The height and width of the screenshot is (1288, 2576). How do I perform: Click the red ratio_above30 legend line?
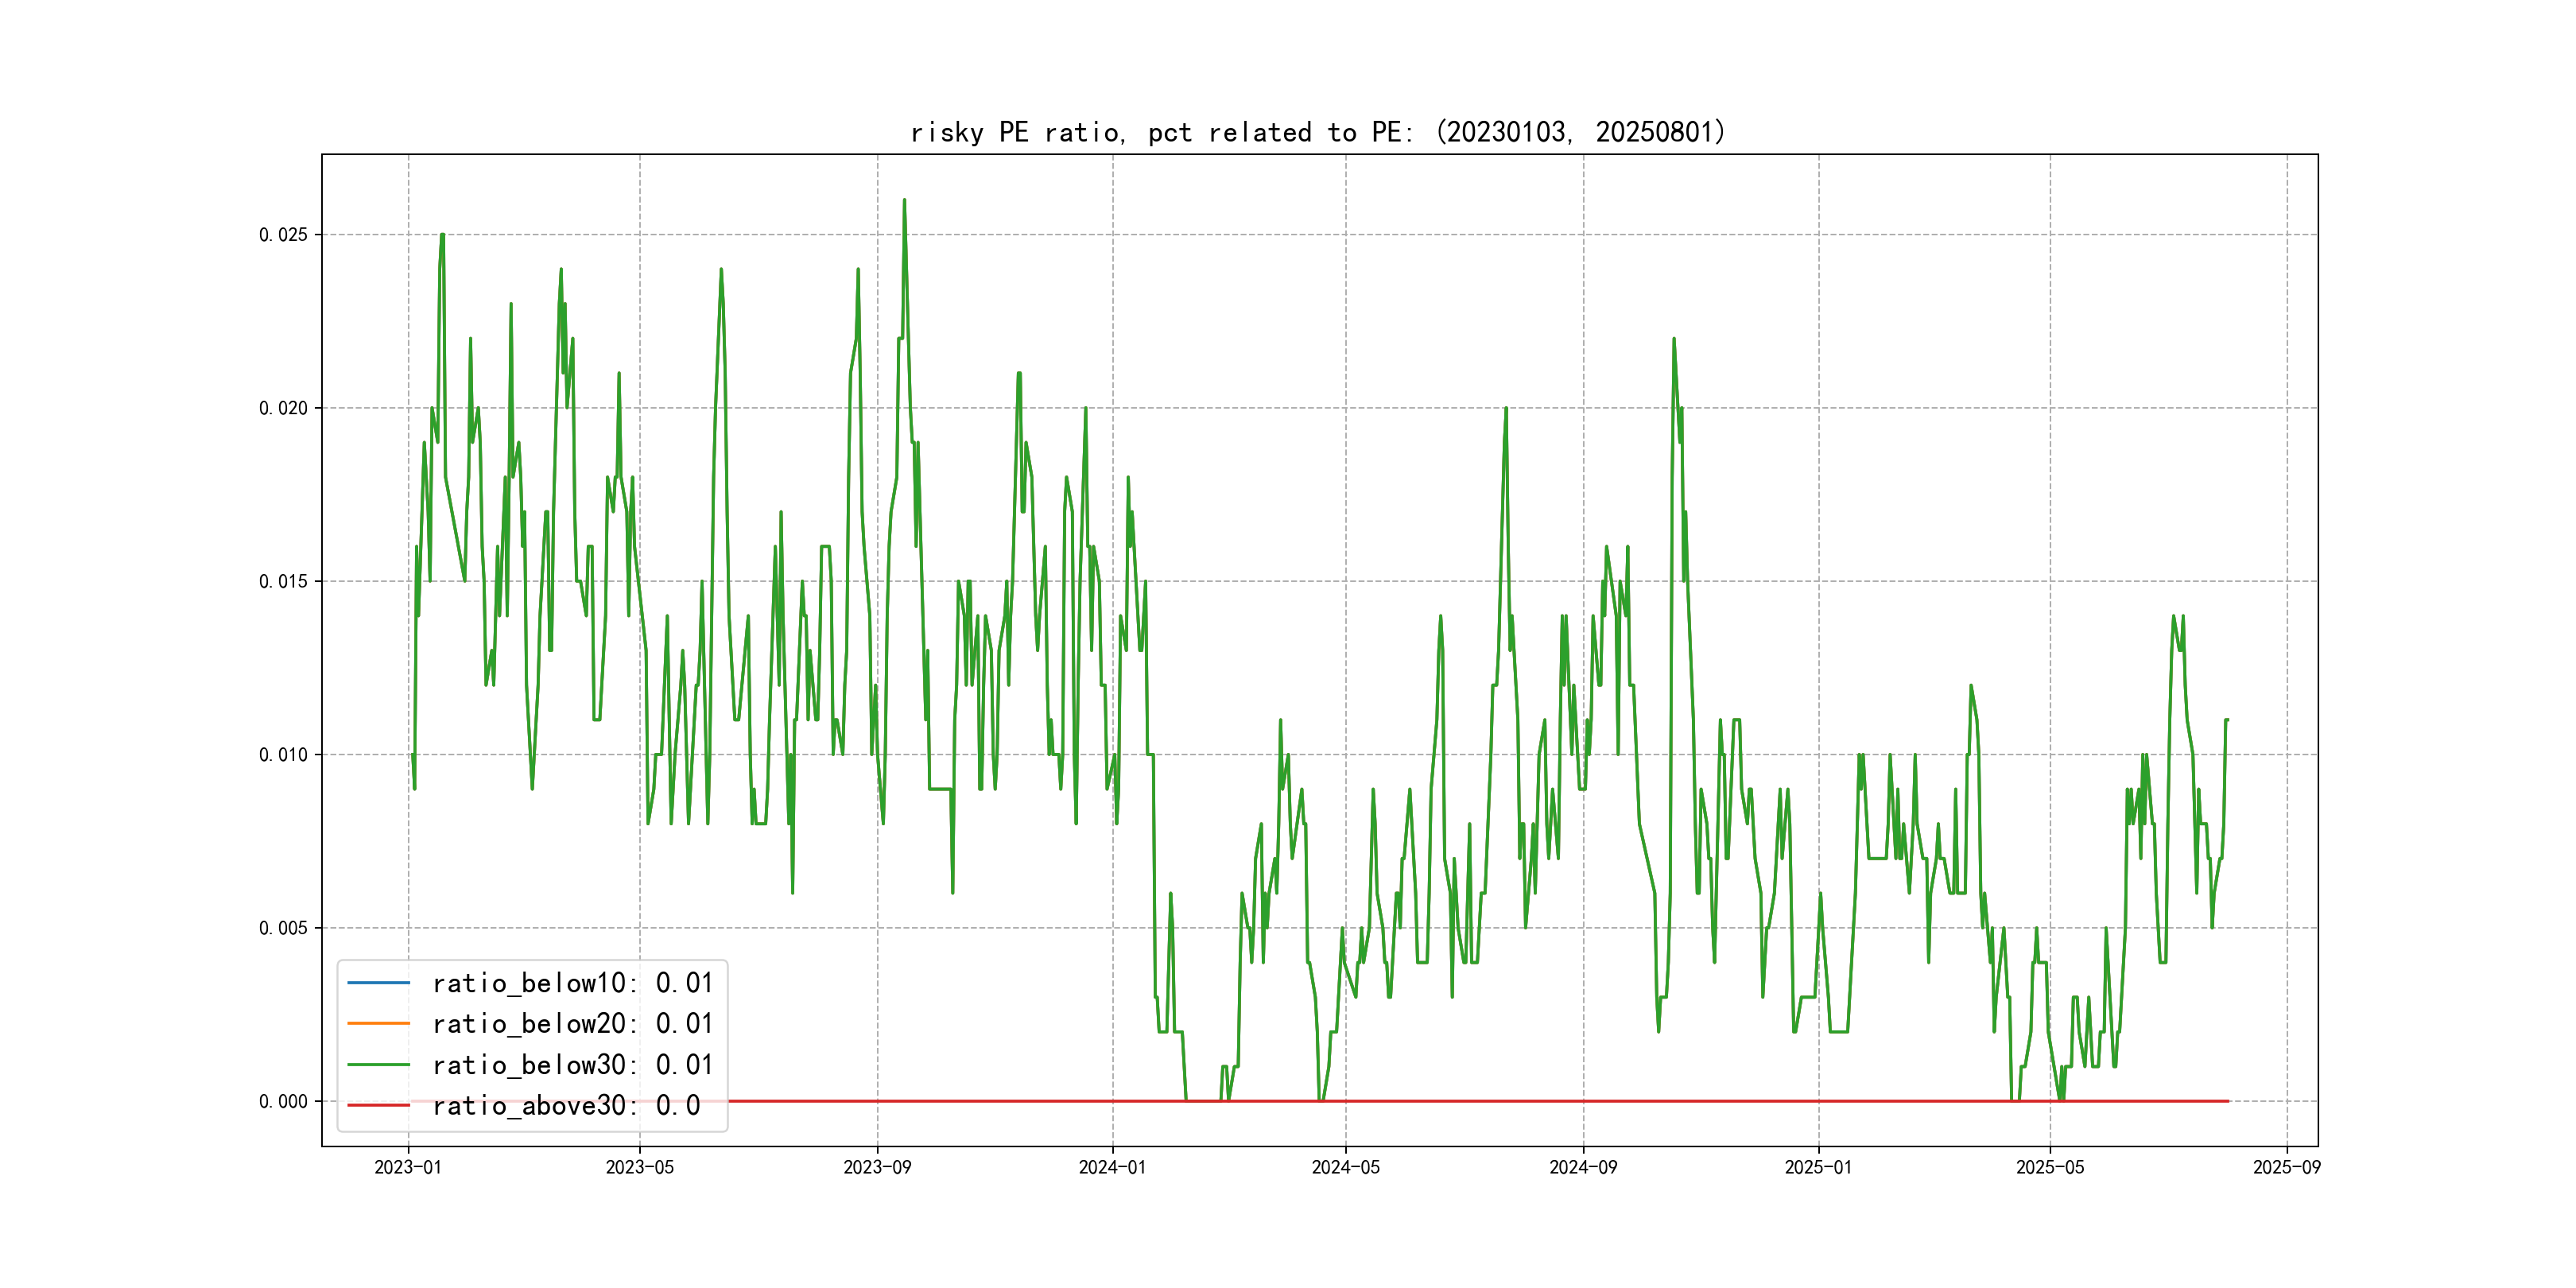click(378, 1106)
